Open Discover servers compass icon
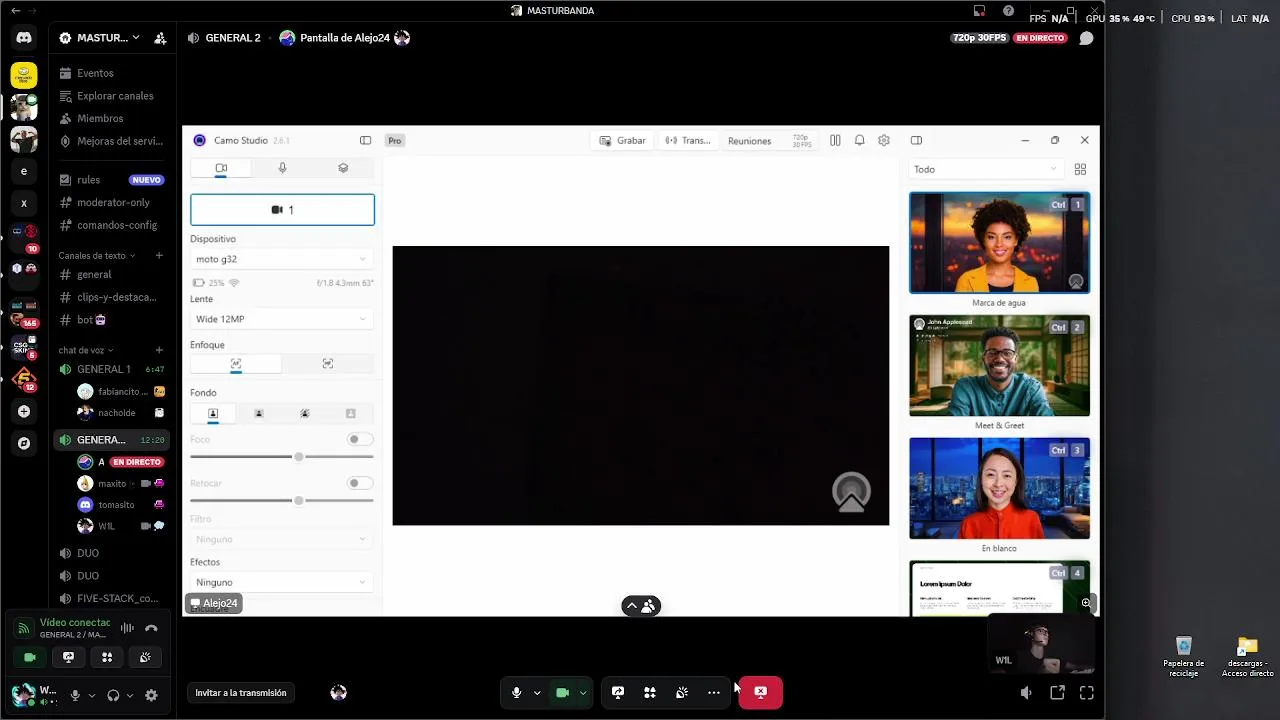Viewport: 1280px width, 720px height. click(24, 443)
